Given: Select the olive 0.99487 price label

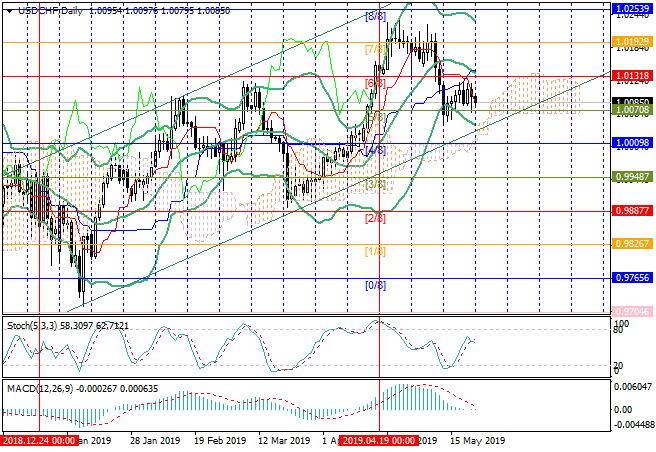Looking at the screenshot, I should point(632,177).
